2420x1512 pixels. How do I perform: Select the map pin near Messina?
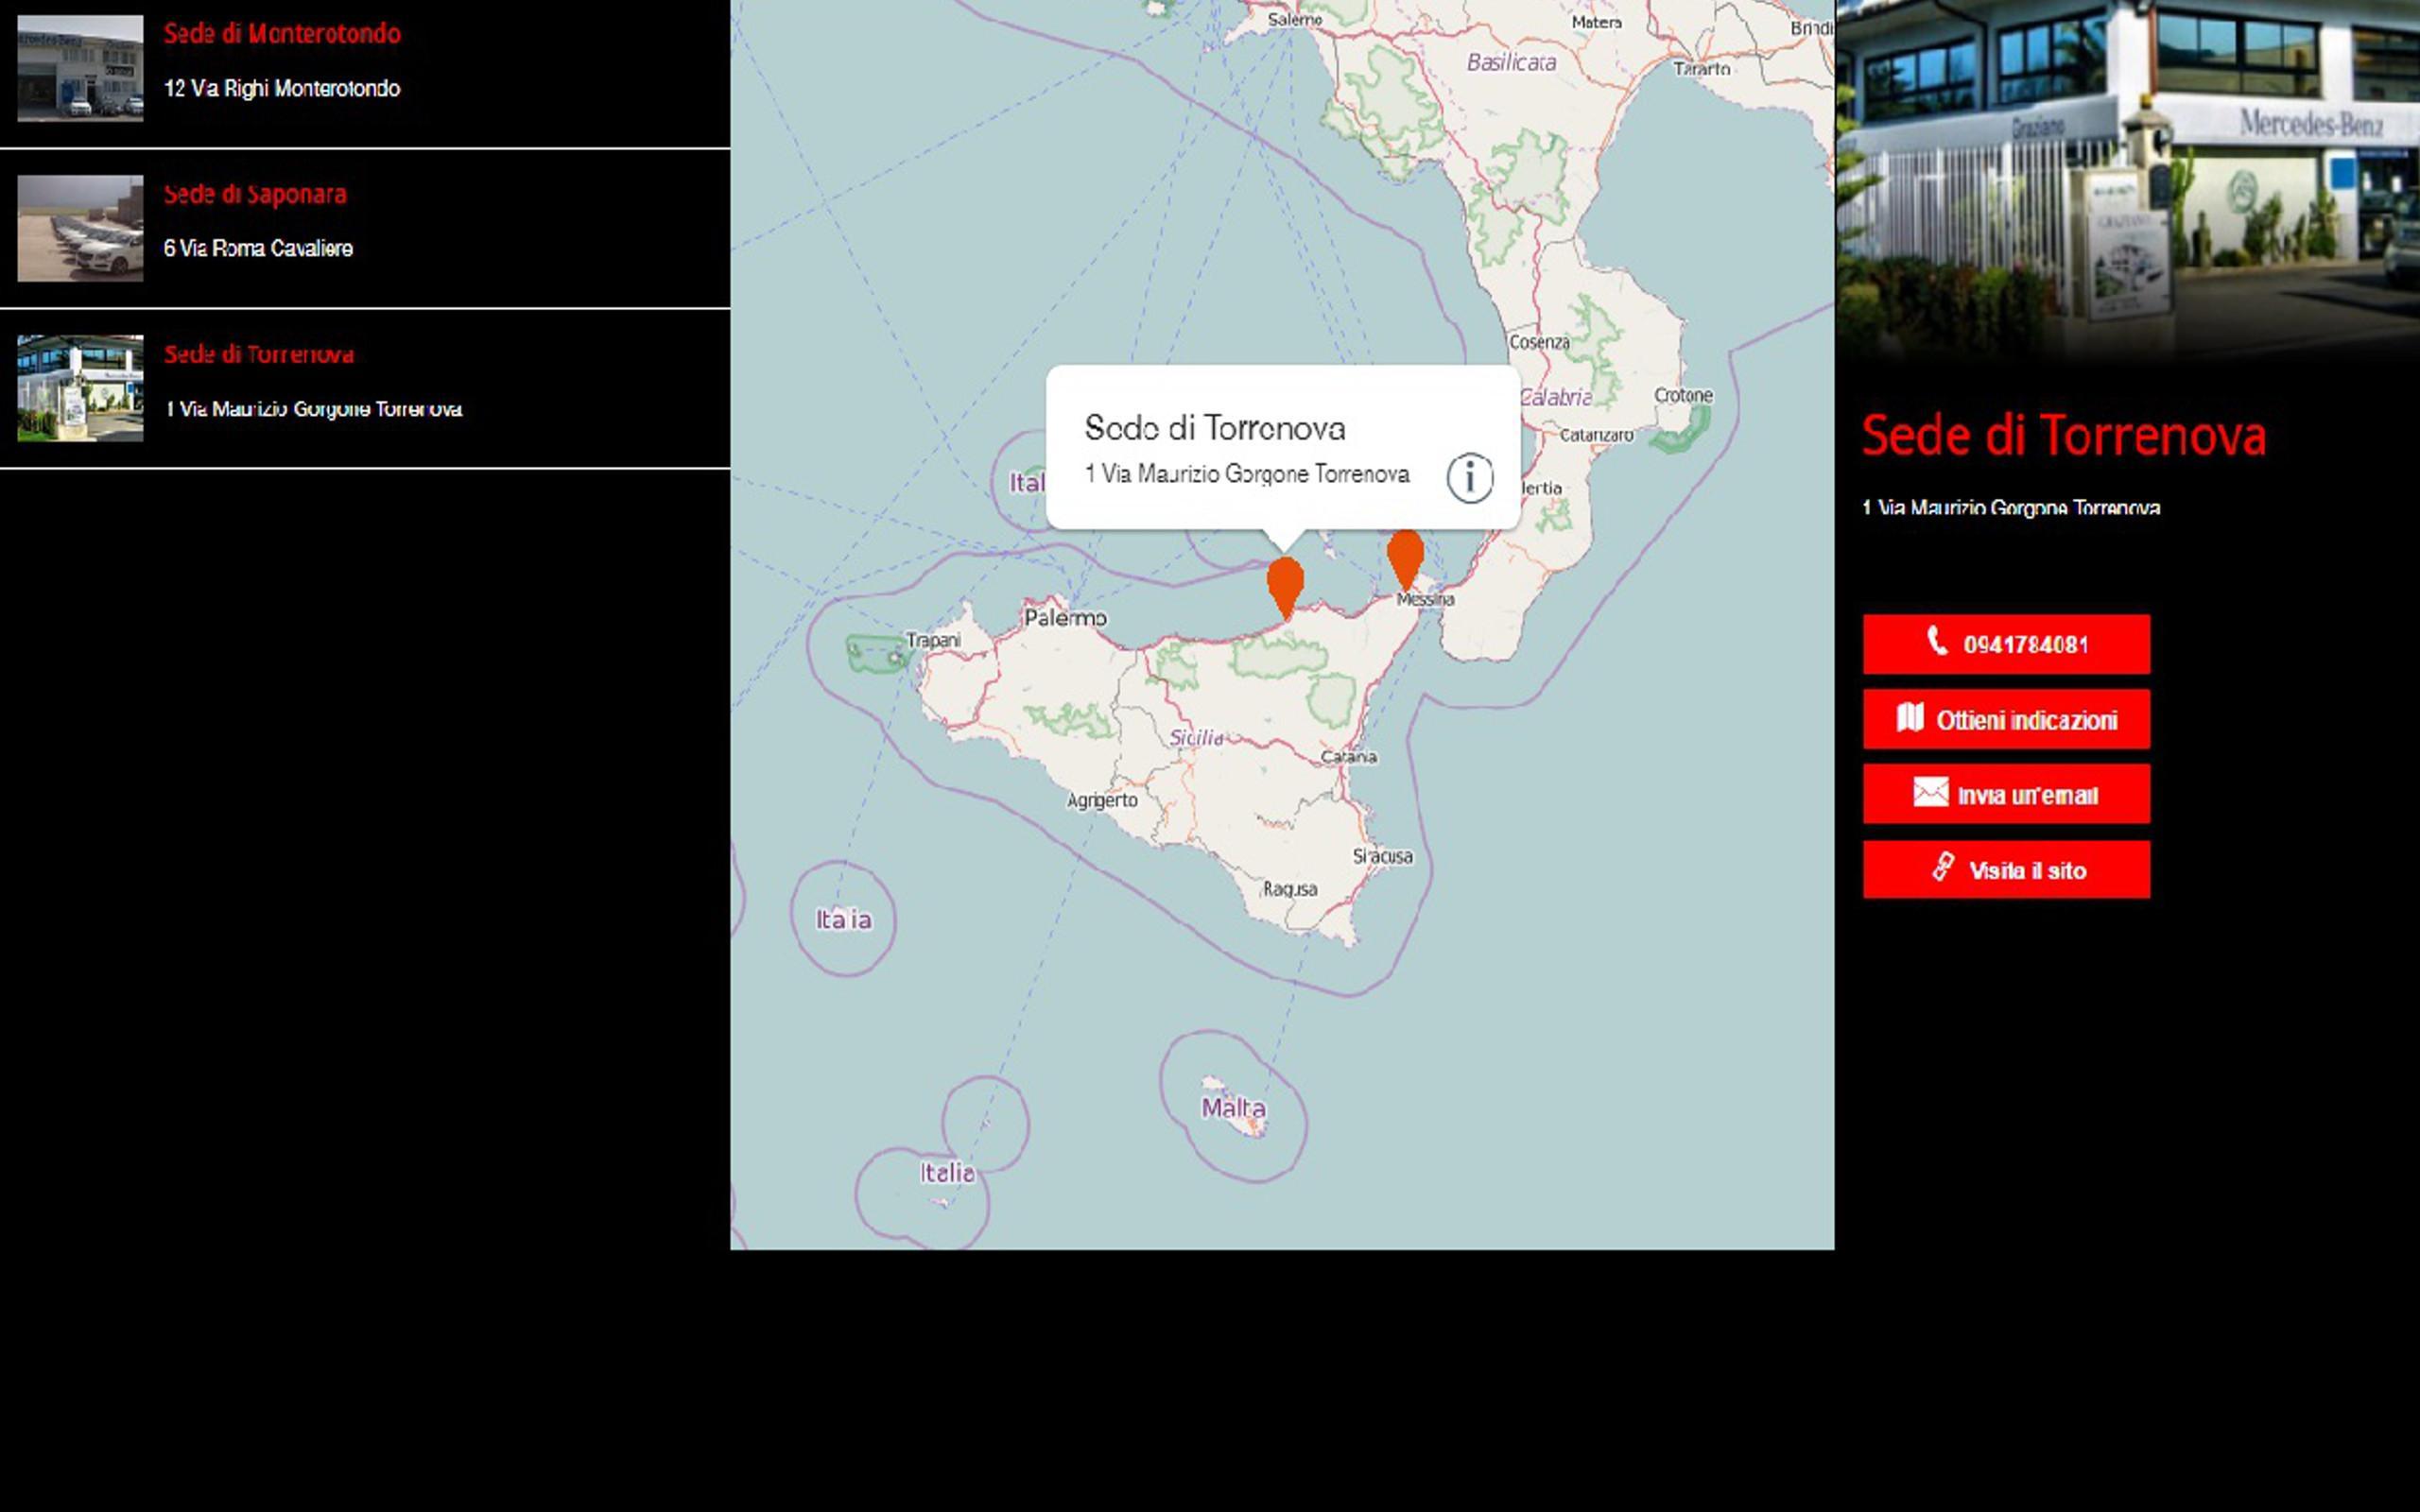coord(1405,560)
